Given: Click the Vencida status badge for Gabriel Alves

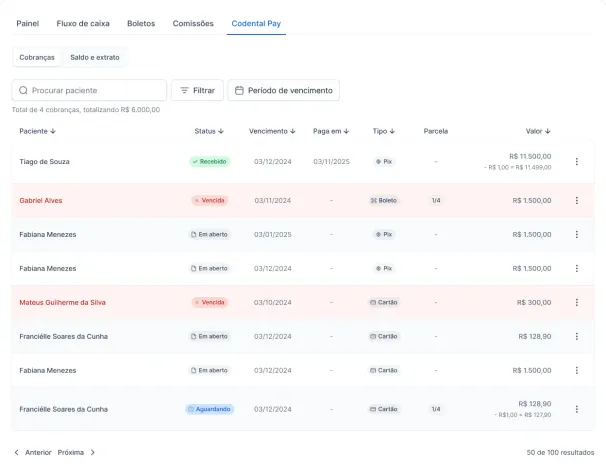Looking at the screenshot, I should coord(209,200).
